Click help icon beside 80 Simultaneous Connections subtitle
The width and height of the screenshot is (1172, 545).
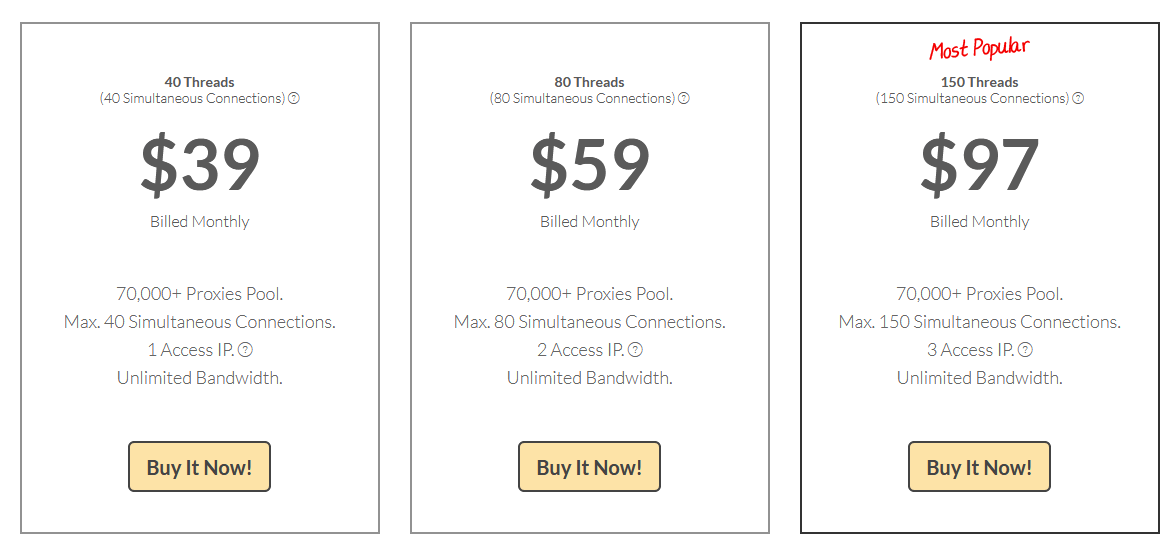(x=684, y=99)
